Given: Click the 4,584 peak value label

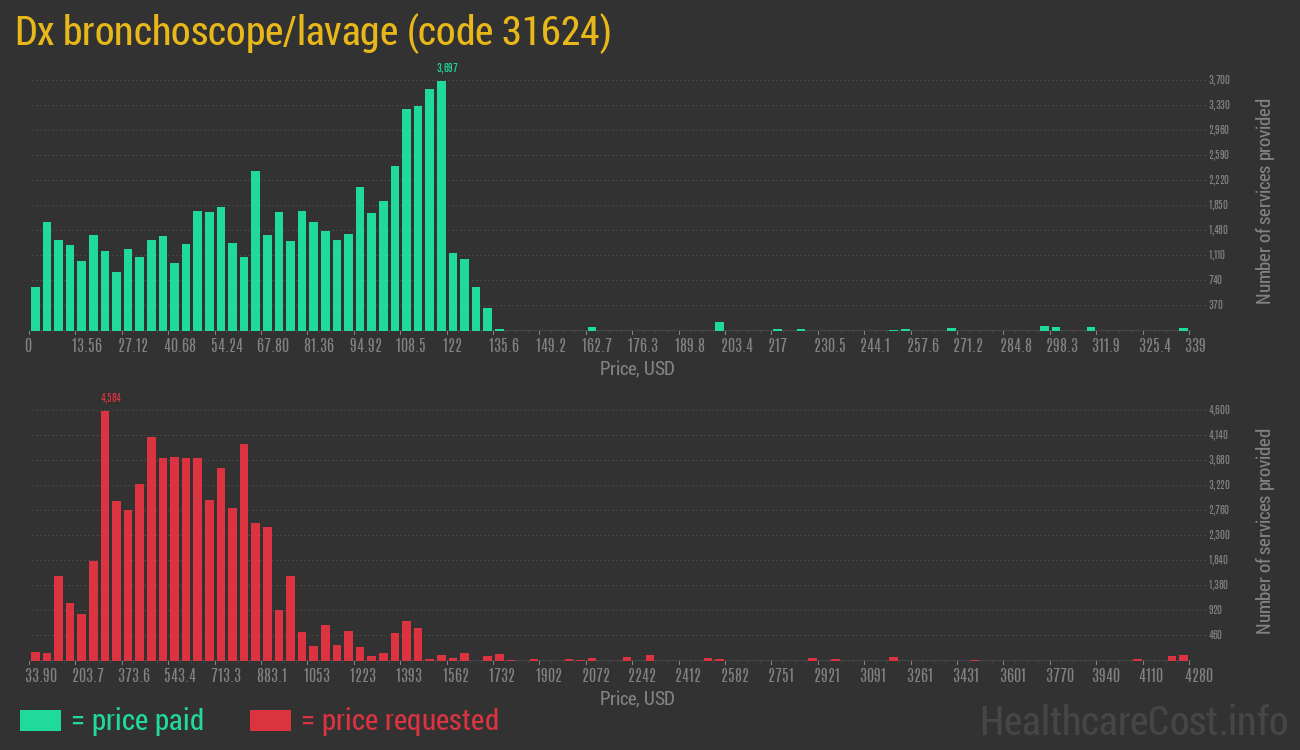Looking at the screenshot, I should tap(111, 398).
